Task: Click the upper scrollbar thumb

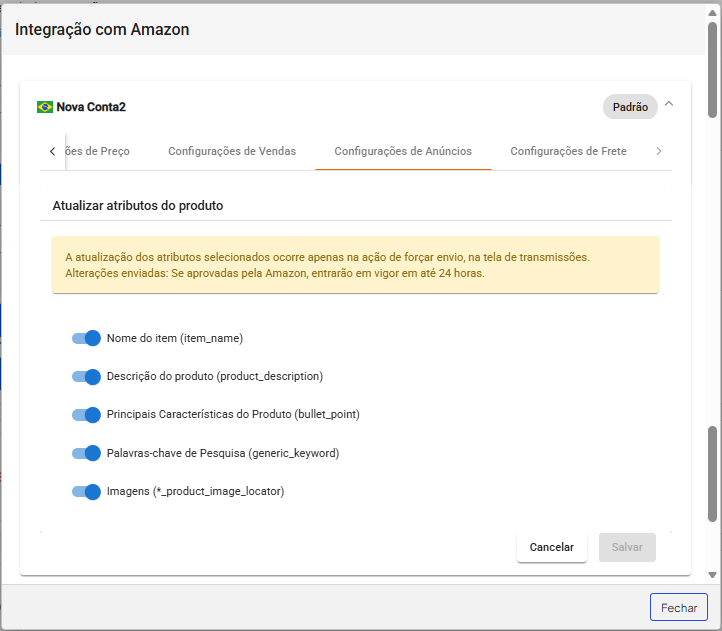Action: point(712,69)
